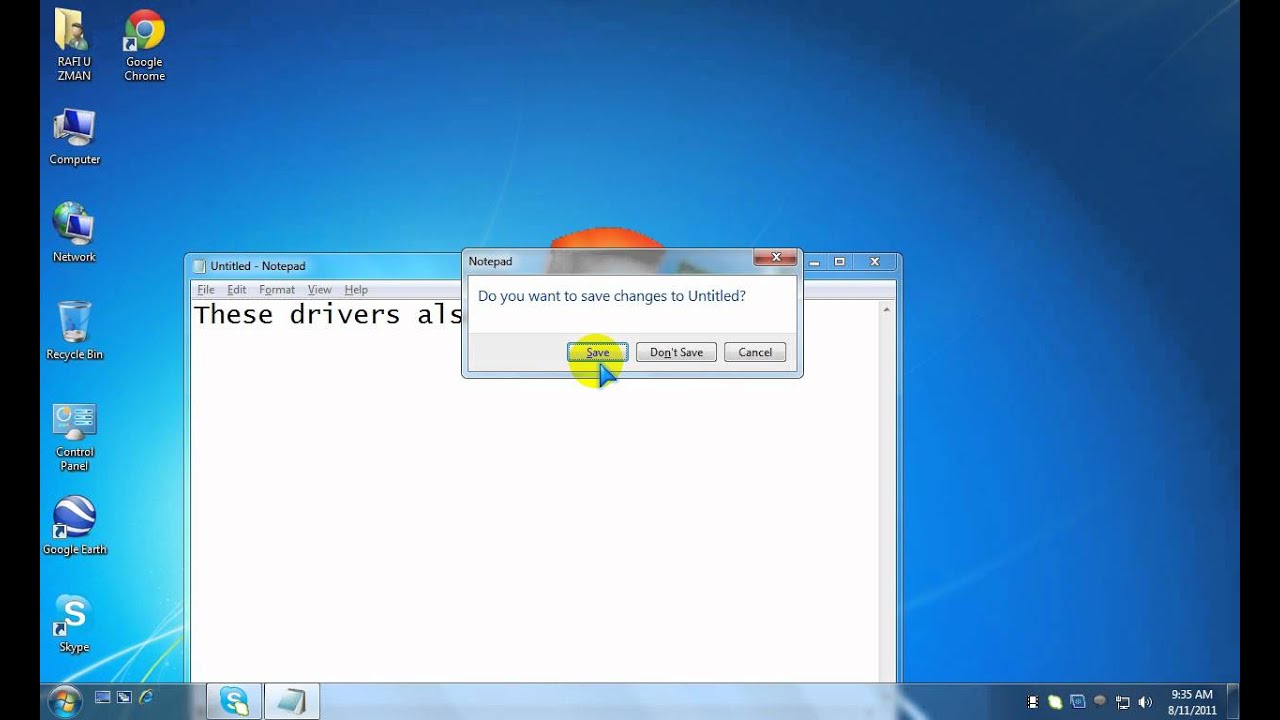Click the Notepad taskbar button
This screenshot has height=720, width=1280.
tap(292, 701)
